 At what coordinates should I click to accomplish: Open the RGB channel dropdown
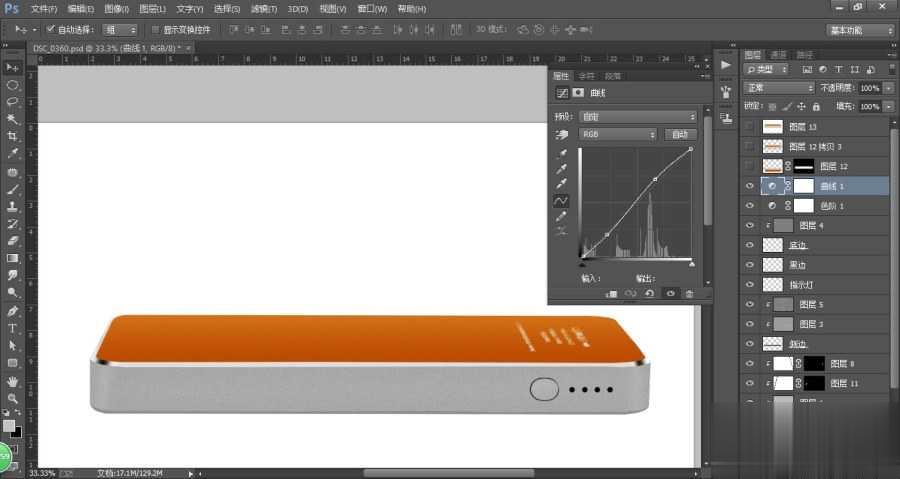(617, 134)
